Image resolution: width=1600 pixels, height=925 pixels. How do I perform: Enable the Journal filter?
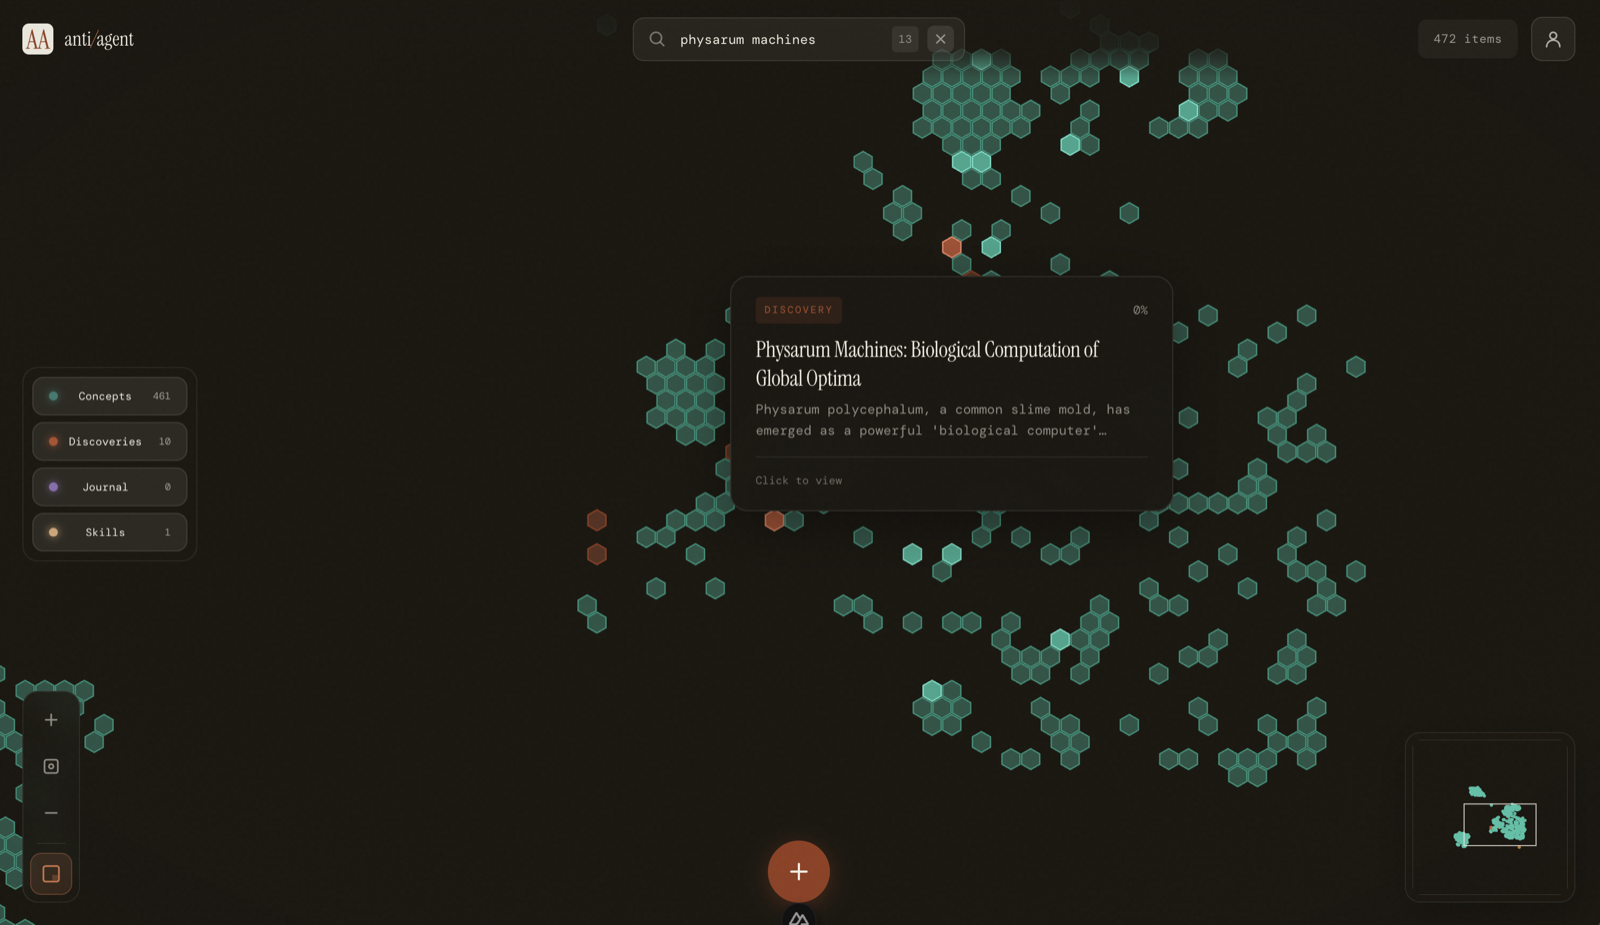click(109, 487)
